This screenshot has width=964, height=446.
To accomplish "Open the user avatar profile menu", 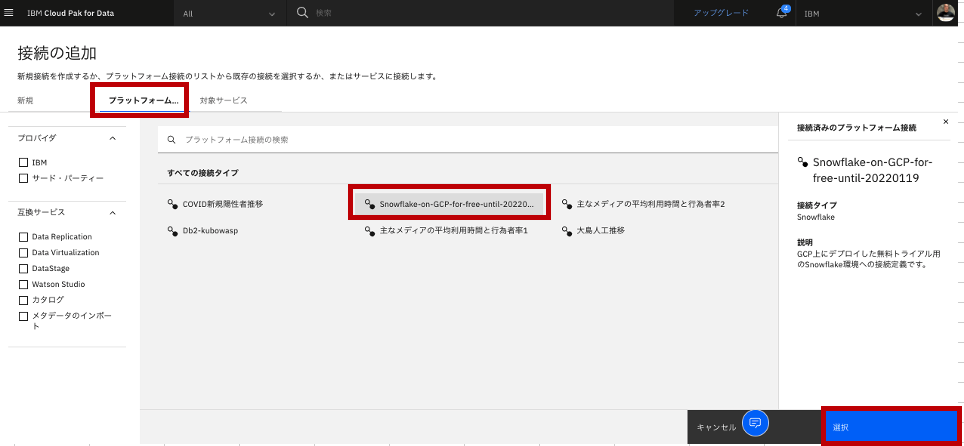I will (x=945, y=13).
